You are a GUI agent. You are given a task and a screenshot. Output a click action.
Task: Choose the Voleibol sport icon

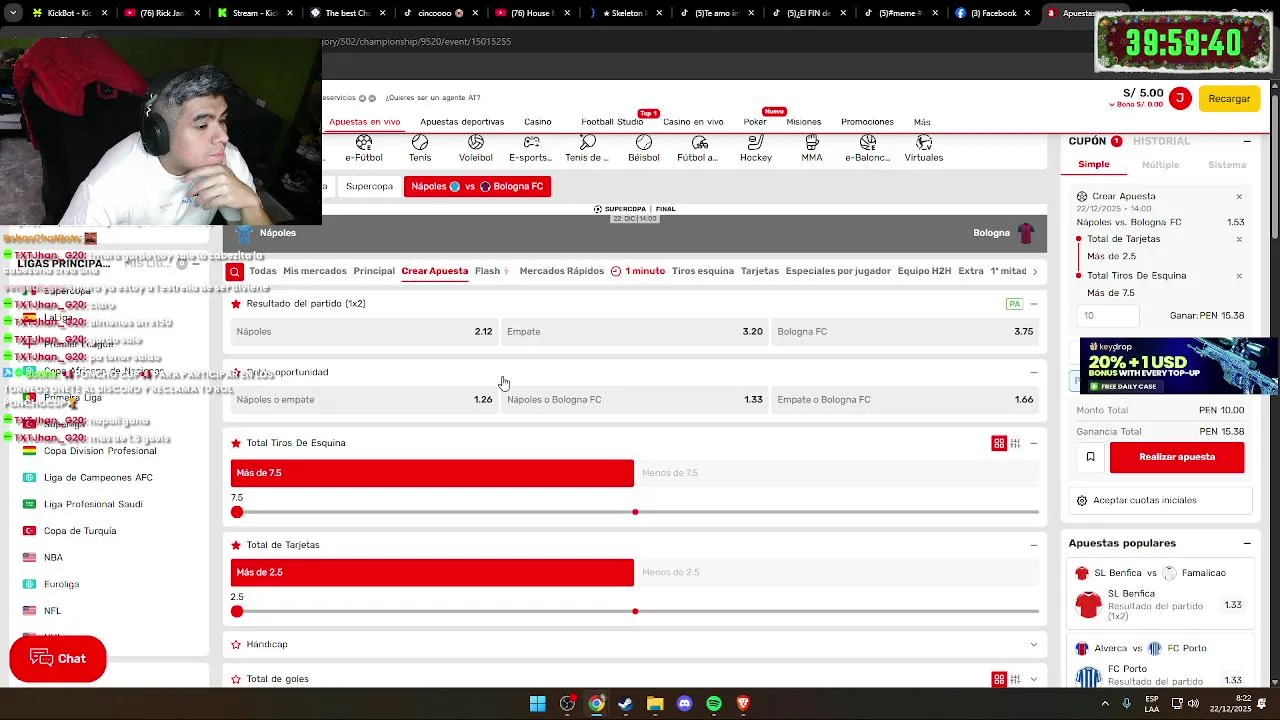[x=476, y=149]
